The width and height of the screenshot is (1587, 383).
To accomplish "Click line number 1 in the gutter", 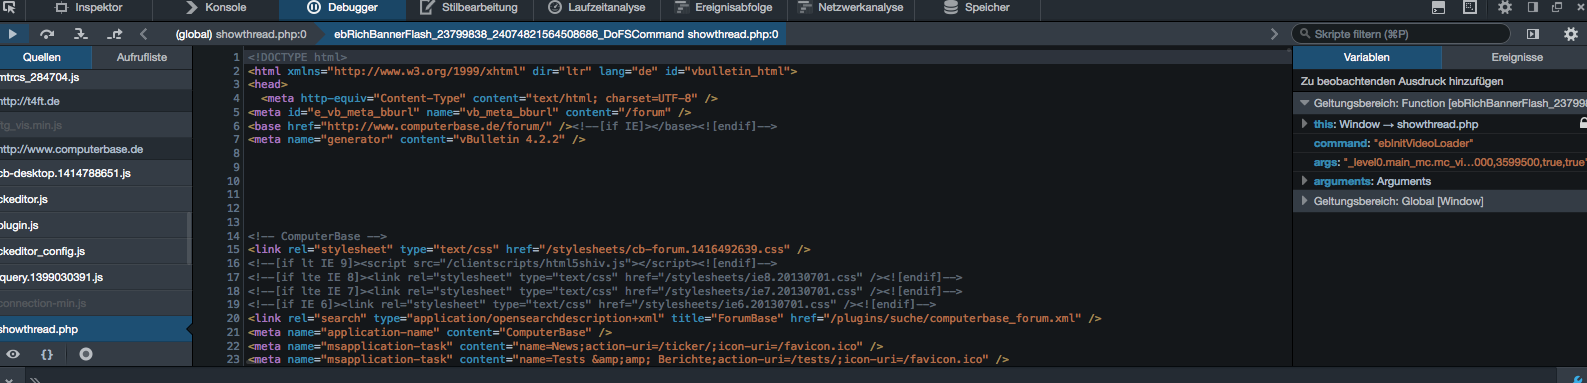I will pos(237,57).
